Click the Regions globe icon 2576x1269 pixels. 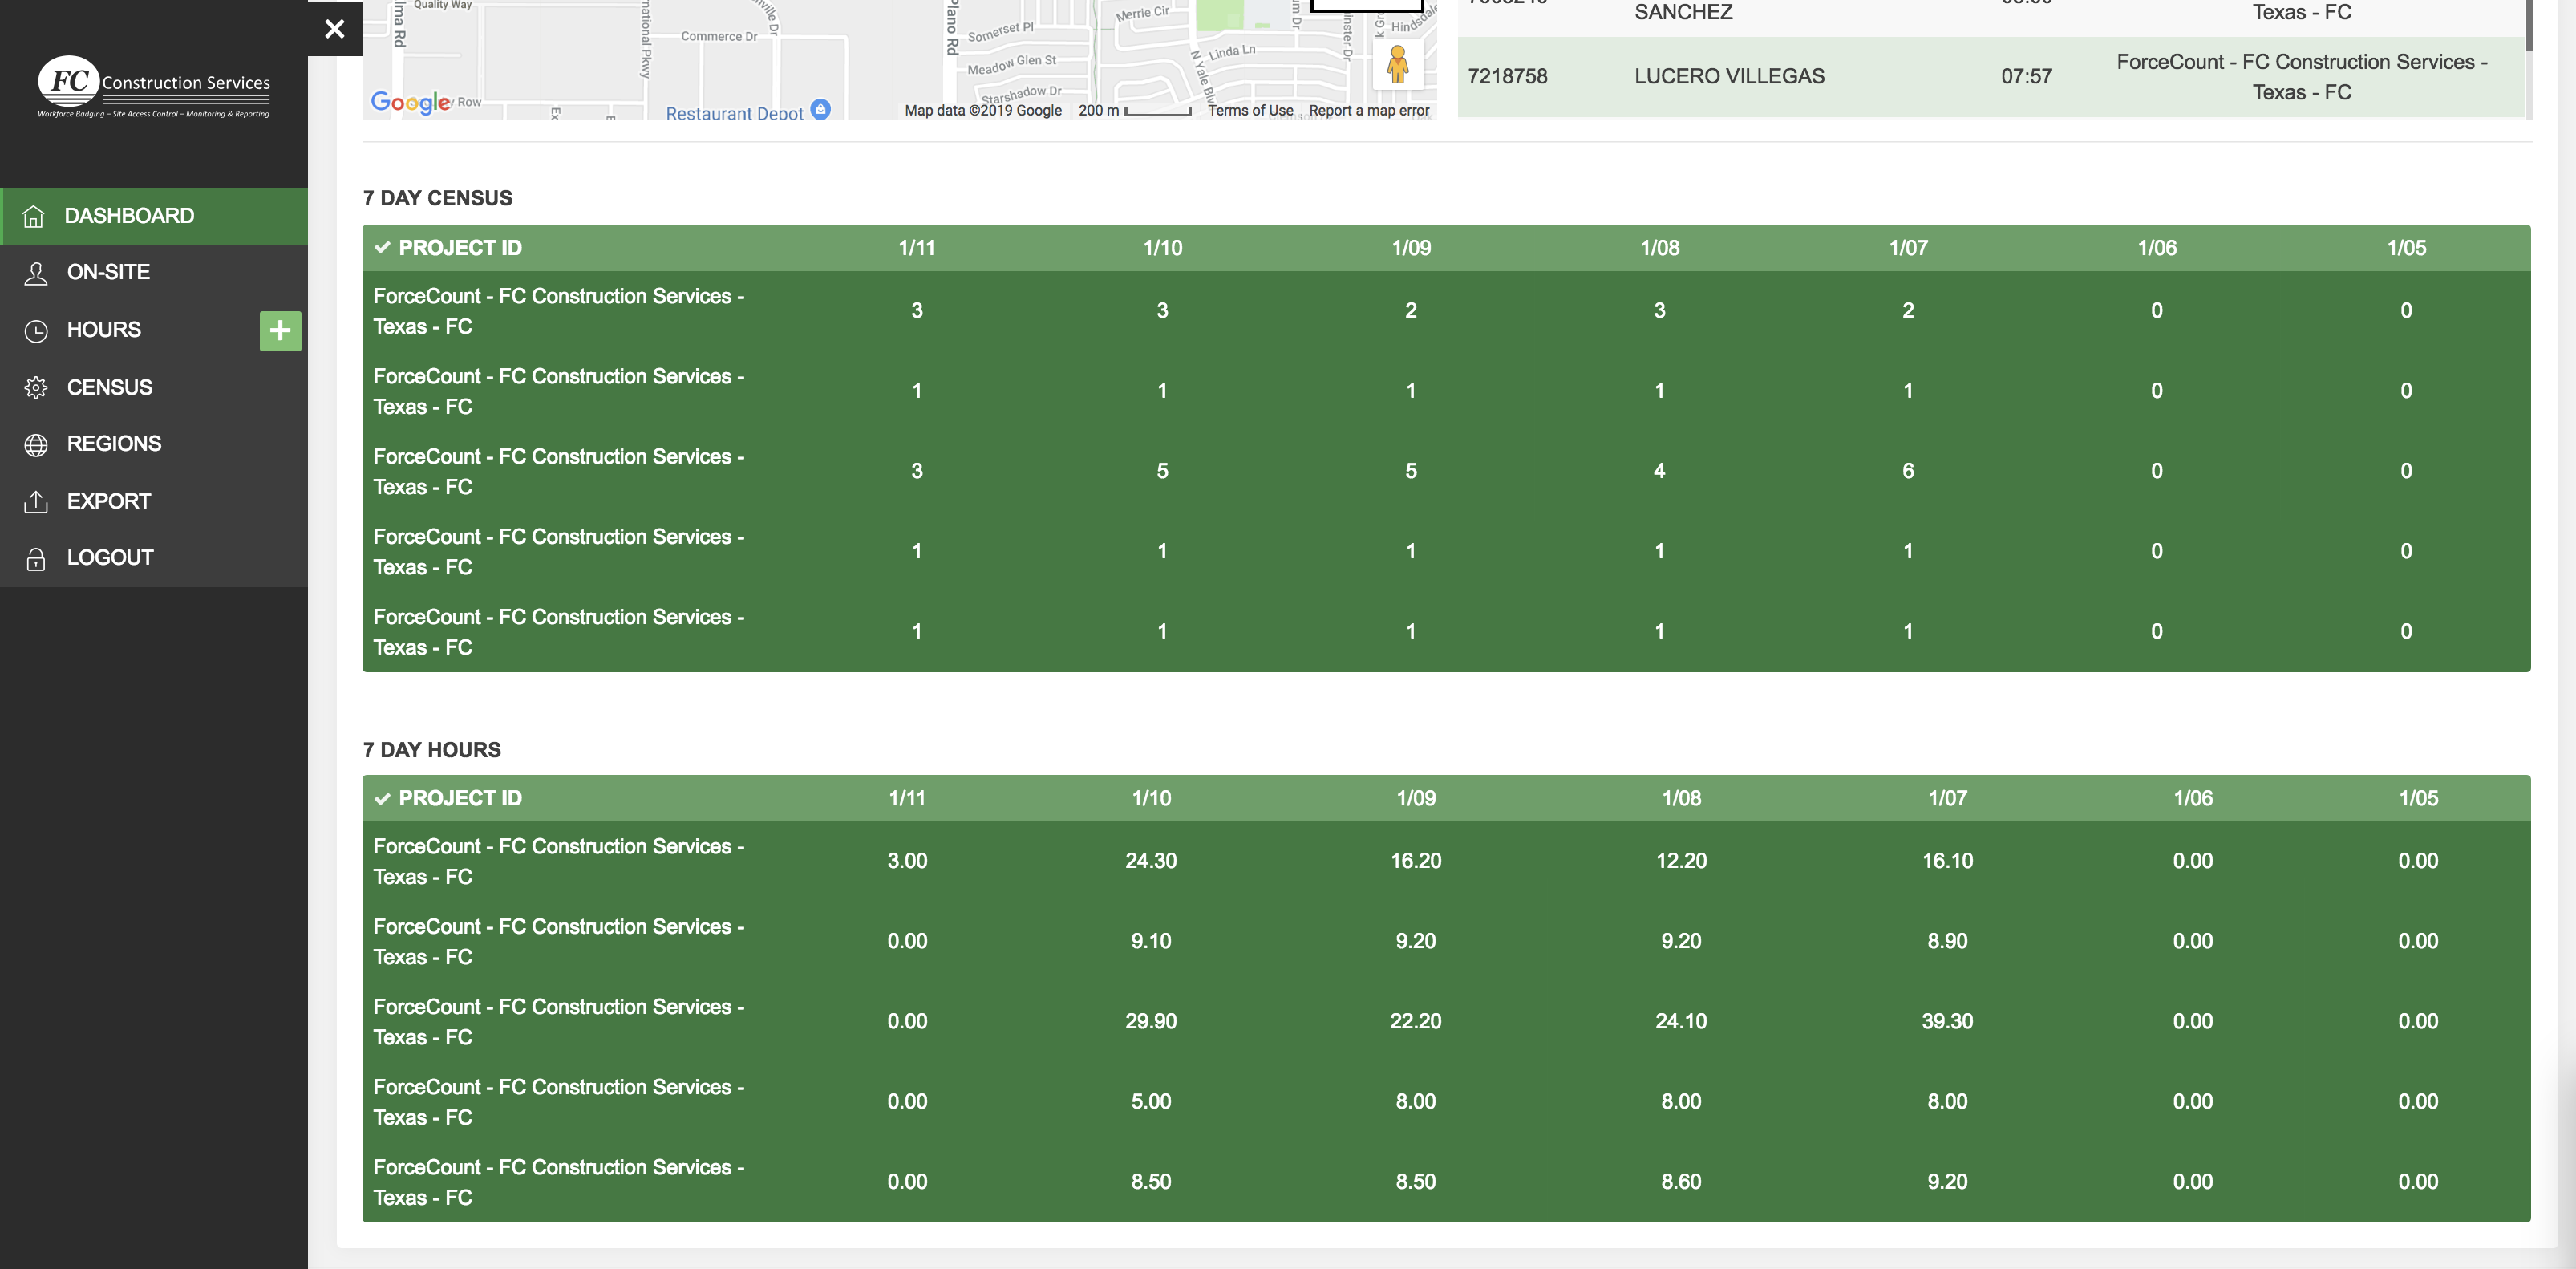click(x=36, y=445)
